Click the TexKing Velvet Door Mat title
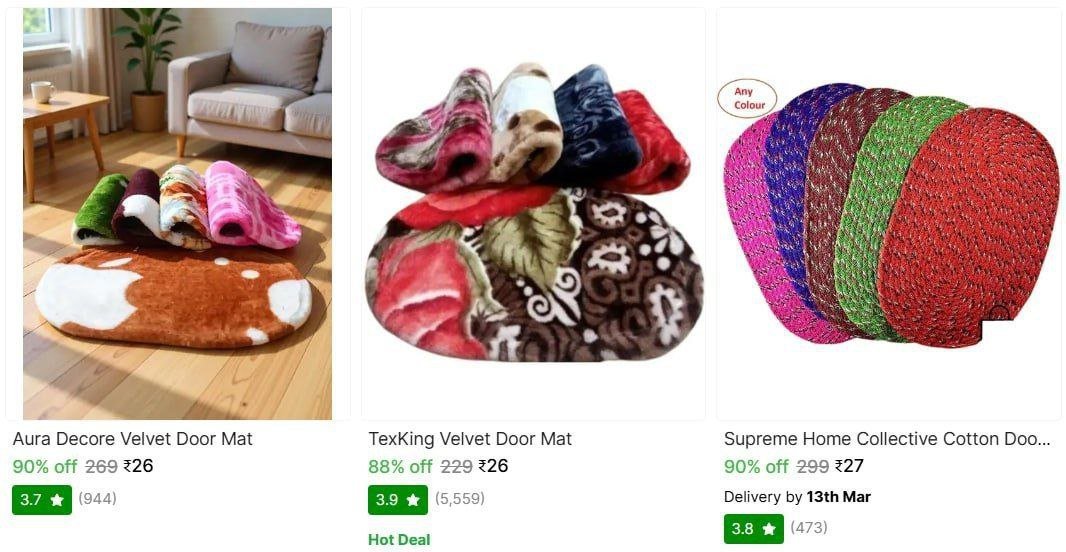The image size is (1066, 552). 470,439
